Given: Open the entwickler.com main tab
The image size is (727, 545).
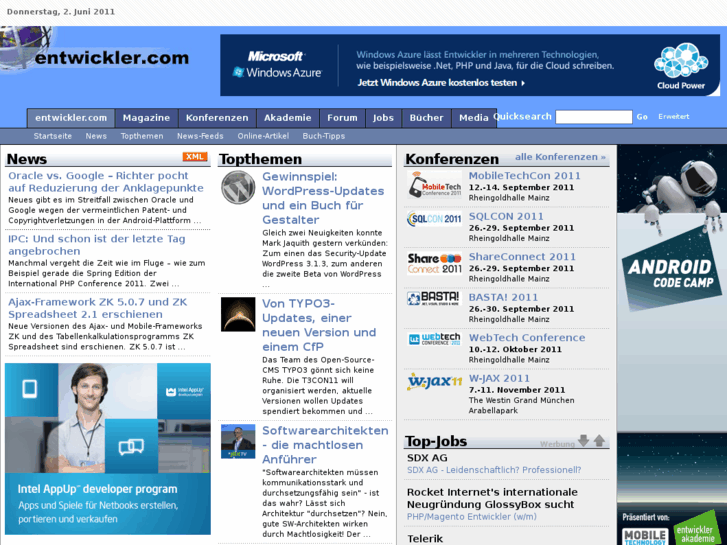Looking at the screenshot, I should point(71,118).
